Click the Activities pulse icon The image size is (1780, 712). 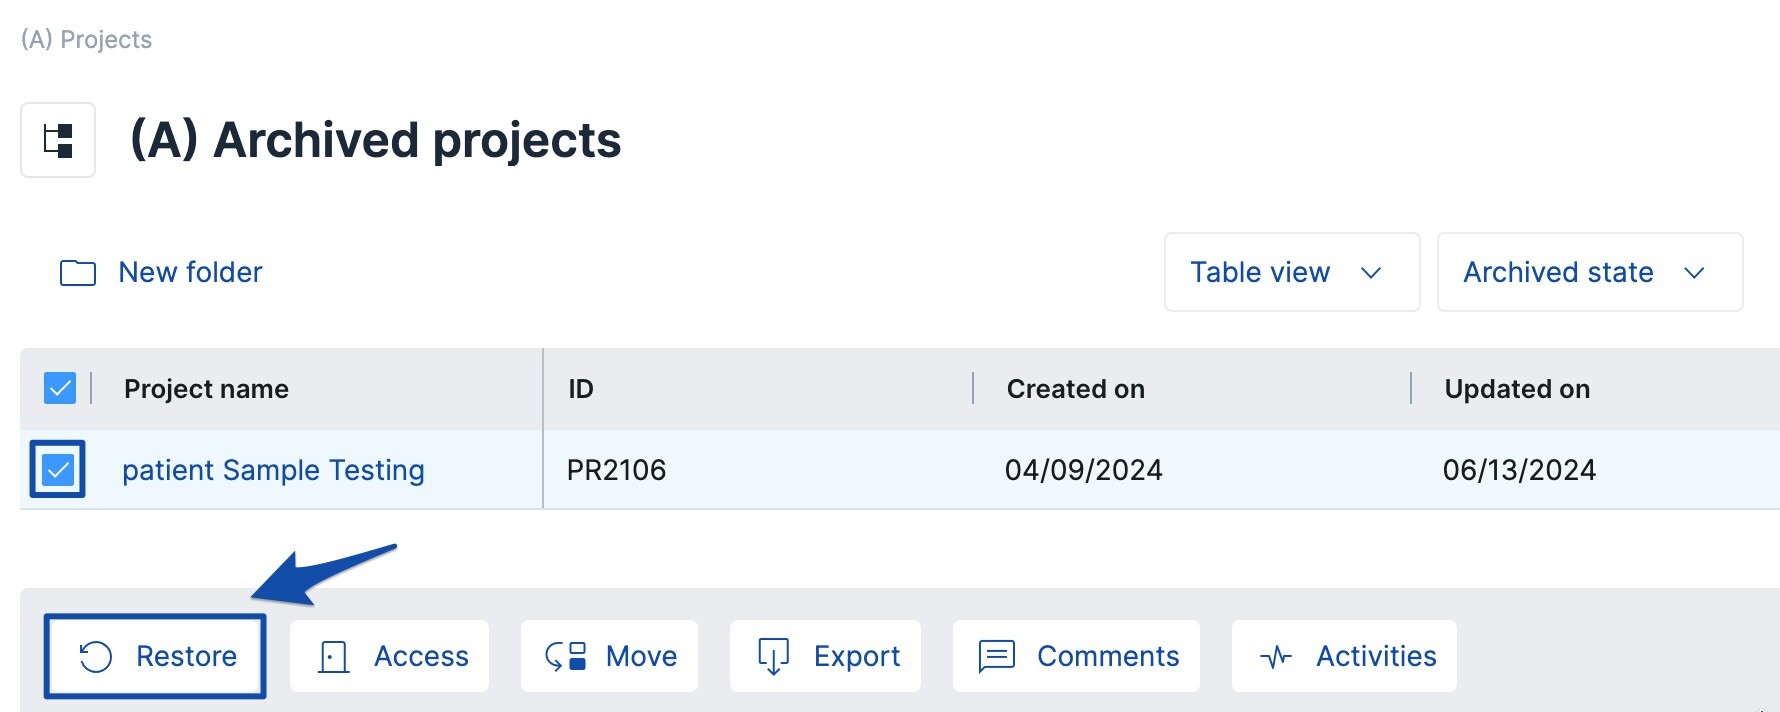[x=1276, y=657]
